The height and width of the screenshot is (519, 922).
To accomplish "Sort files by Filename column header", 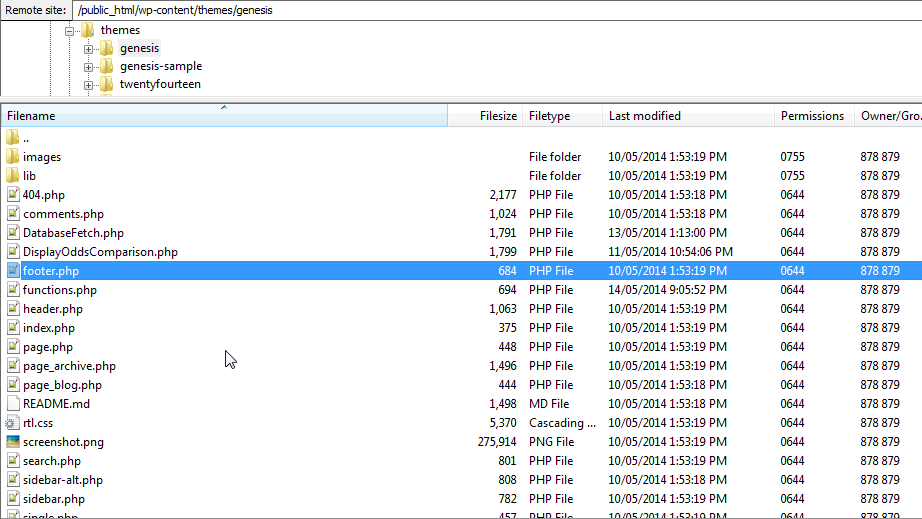I will 224,116.
